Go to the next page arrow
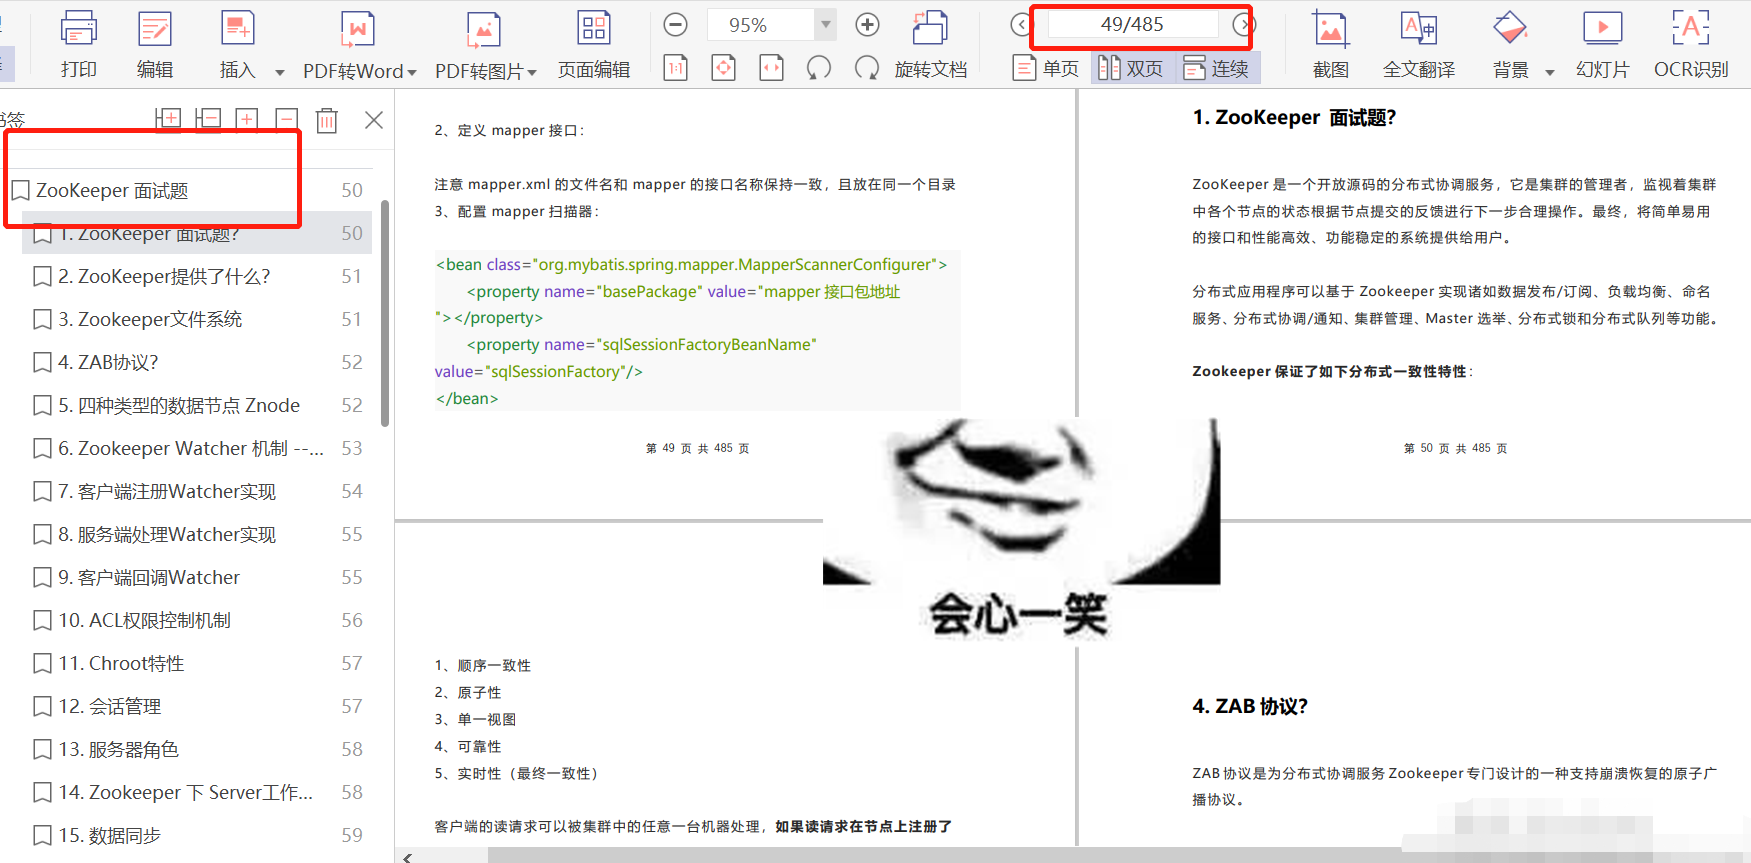1751x863 pixels. [x=1243, y=24]
